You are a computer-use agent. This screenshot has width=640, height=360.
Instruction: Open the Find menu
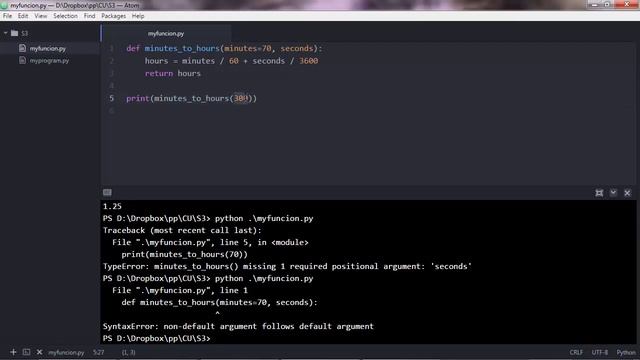89,16
